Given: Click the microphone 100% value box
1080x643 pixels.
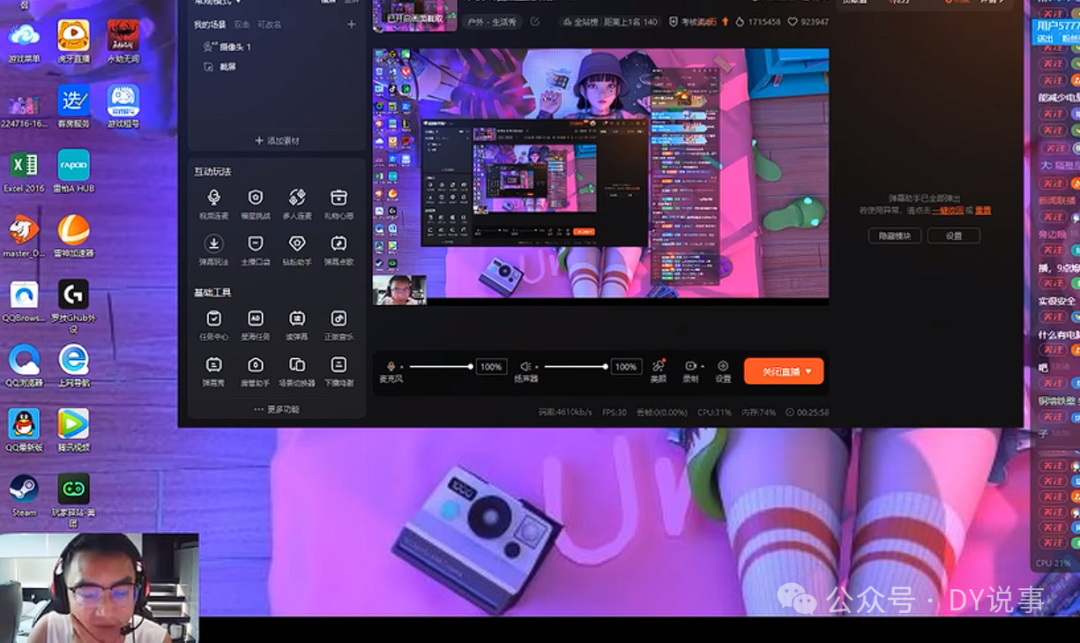Looking at the screenshot, I should (x=490, y=367).
